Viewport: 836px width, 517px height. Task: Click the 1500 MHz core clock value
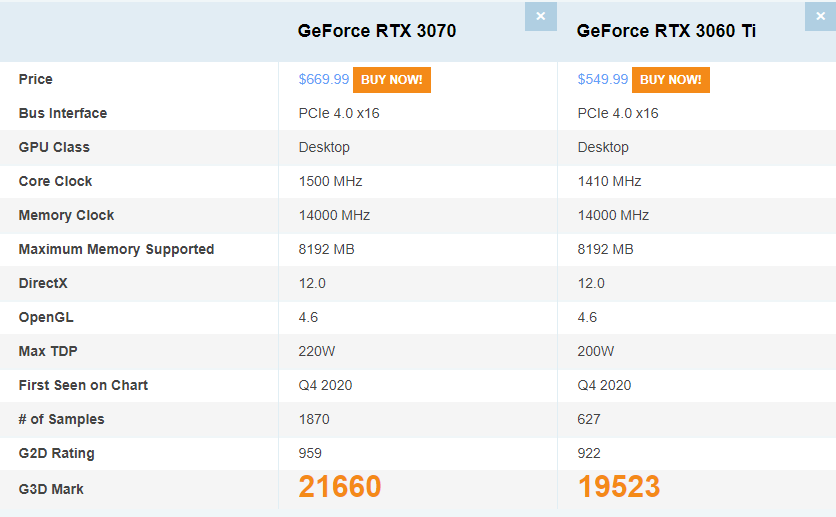coord(331,182)
